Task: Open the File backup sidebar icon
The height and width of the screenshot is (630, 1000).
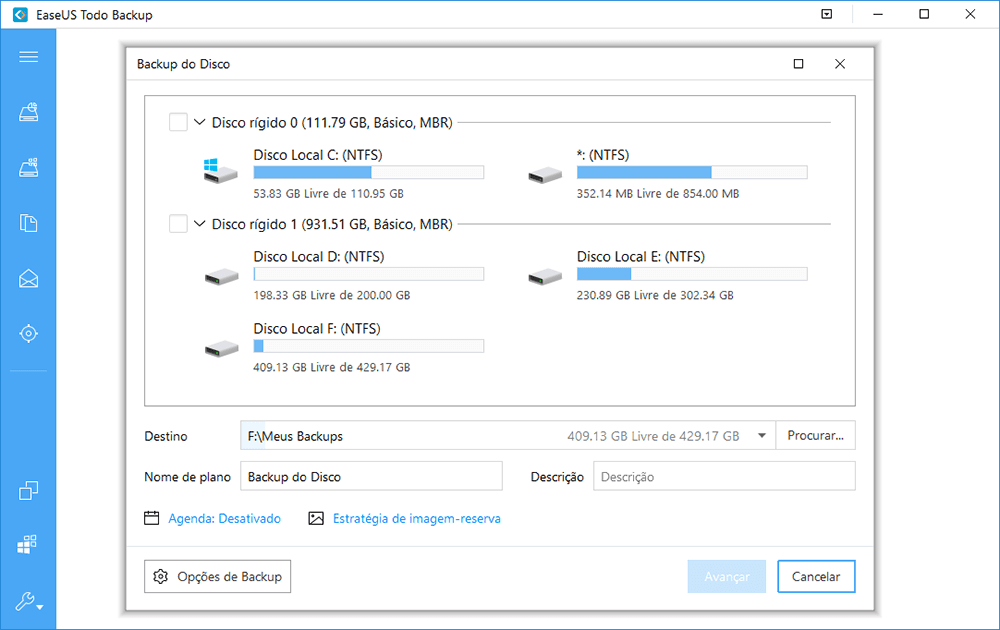Action: point(28,223)
